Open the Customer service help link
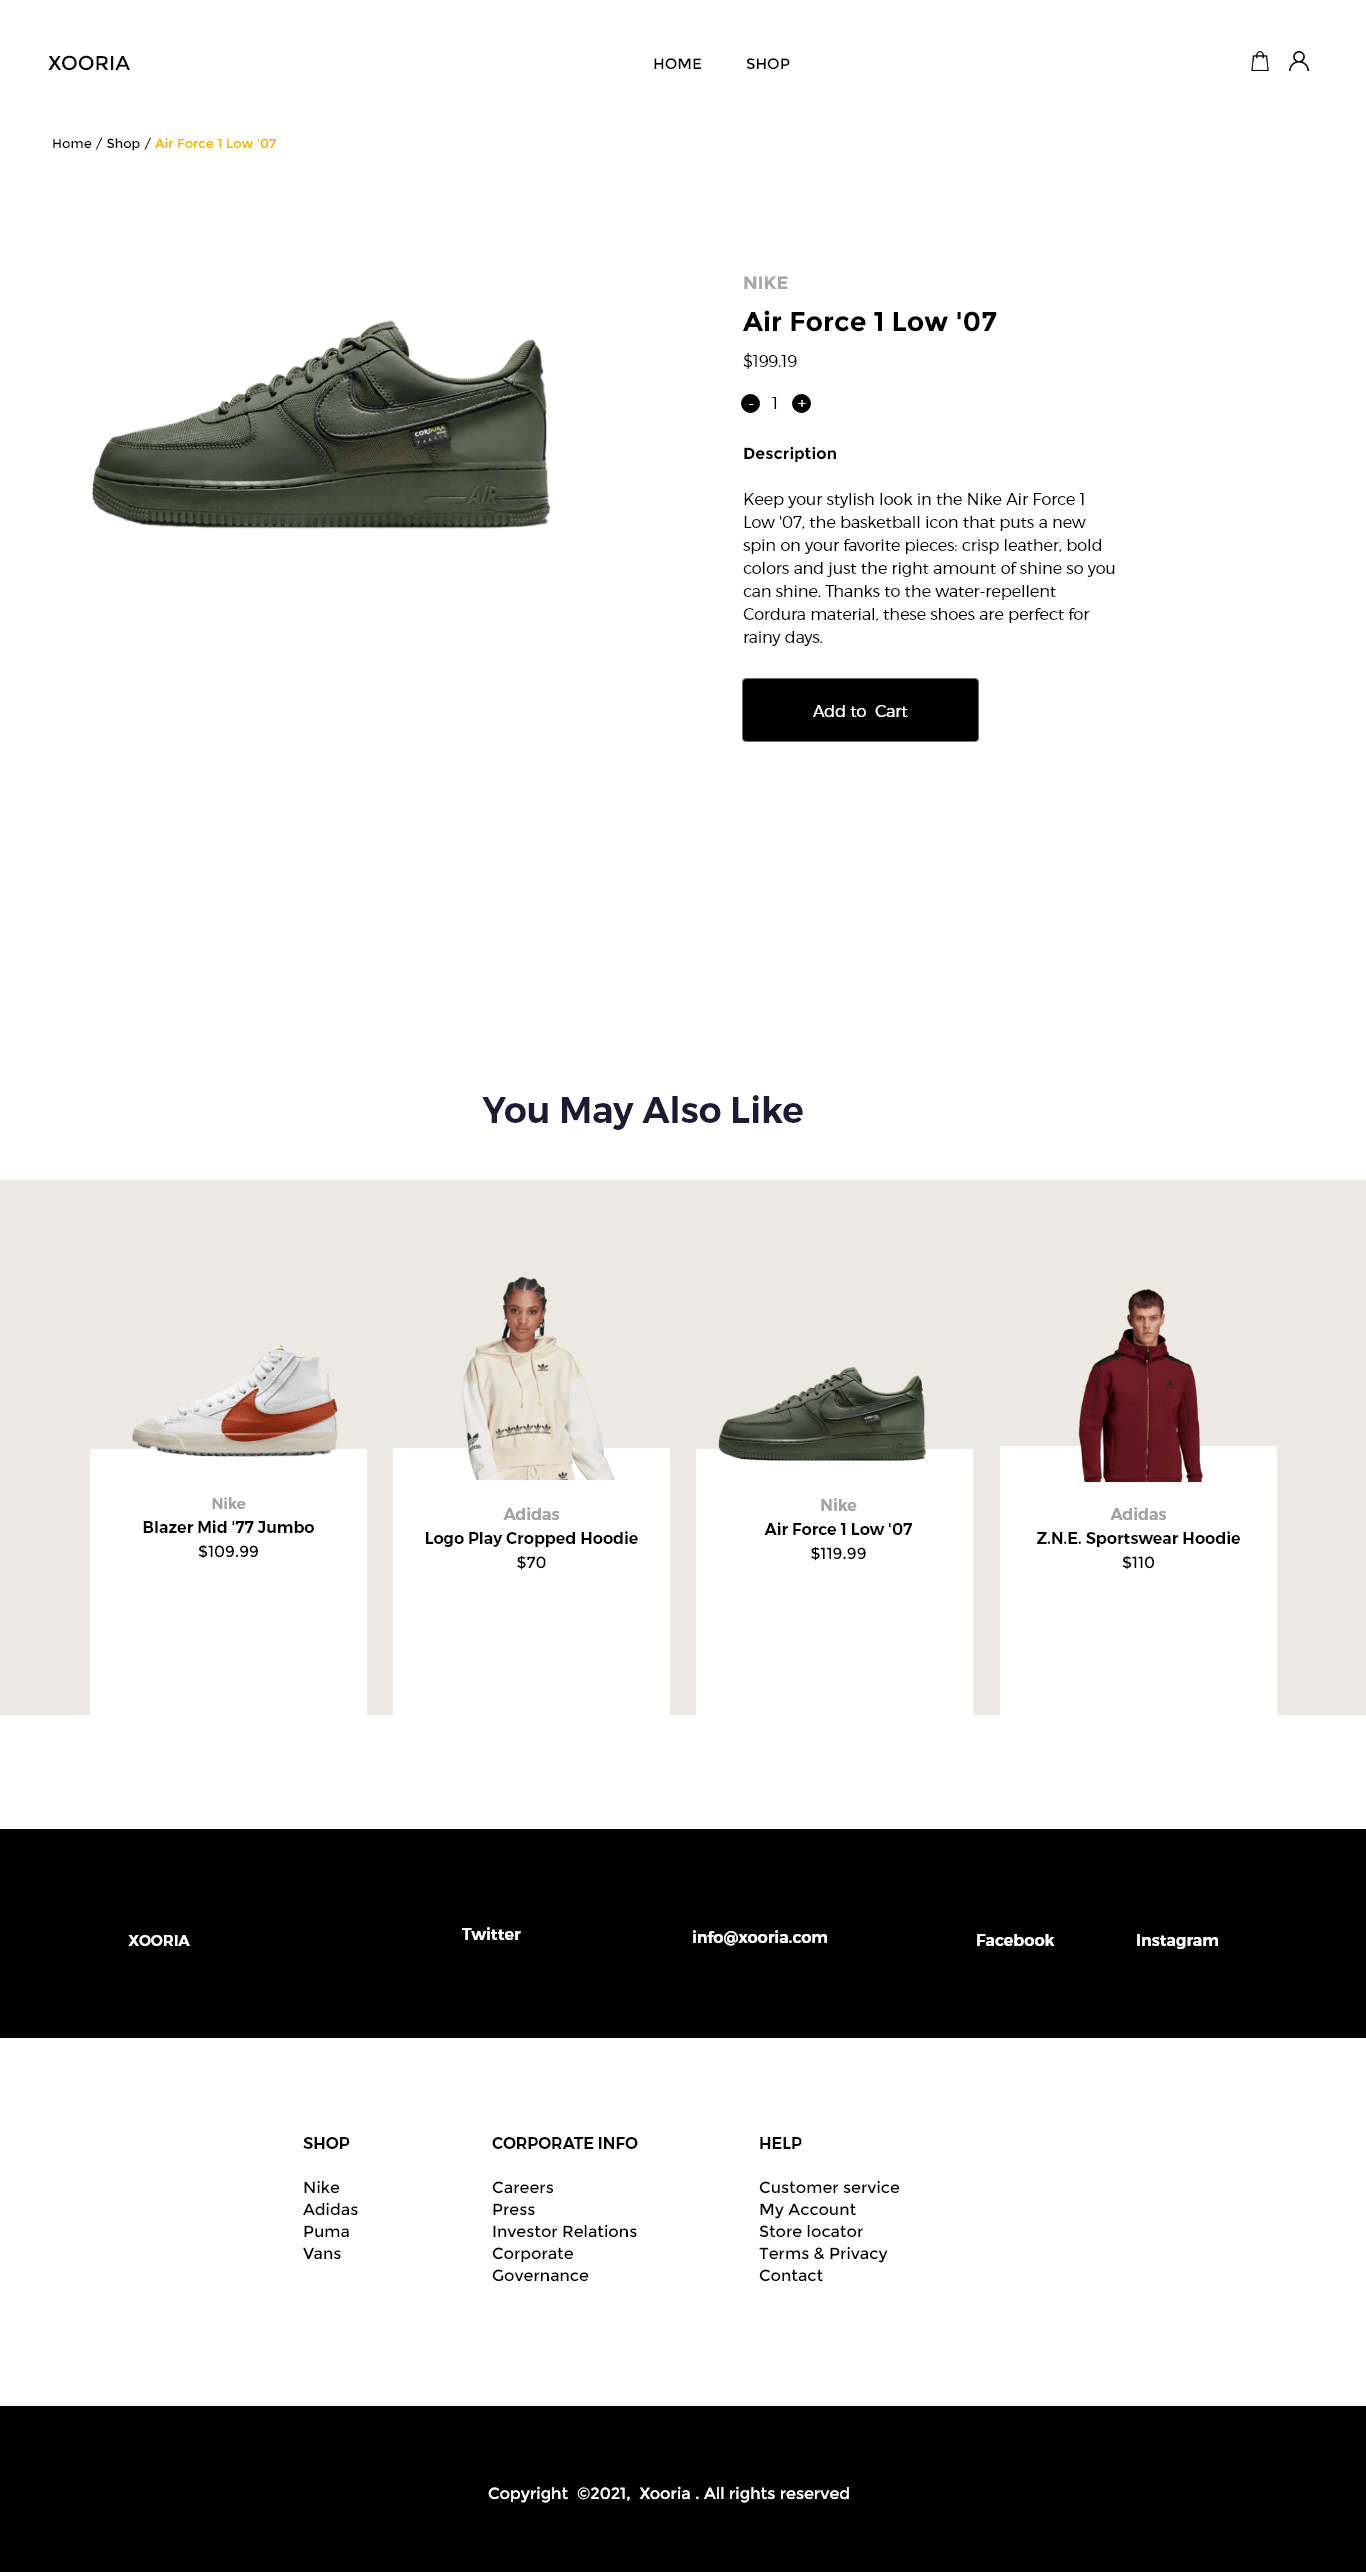The height and width of the screenshot is (2572, 1366). coord(829,2187)
